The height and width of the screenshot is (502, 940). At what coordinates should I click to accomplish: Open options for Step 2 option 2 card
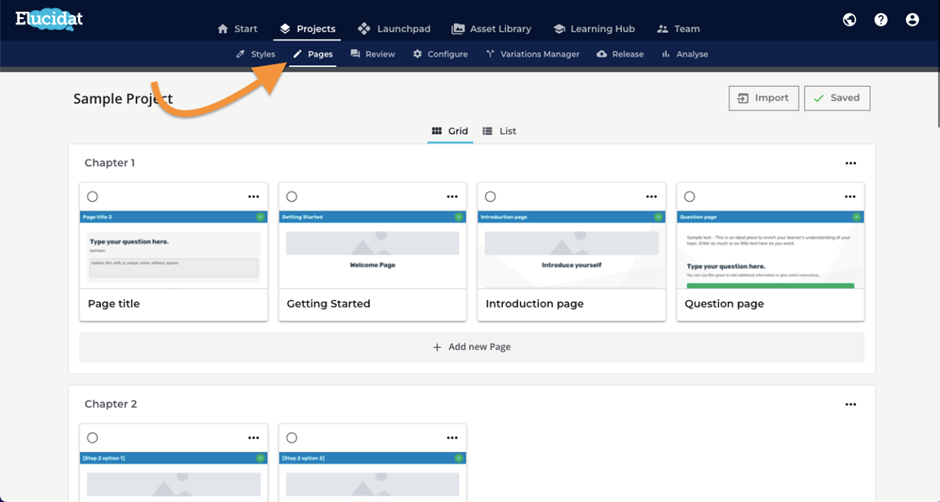[452, 438]
